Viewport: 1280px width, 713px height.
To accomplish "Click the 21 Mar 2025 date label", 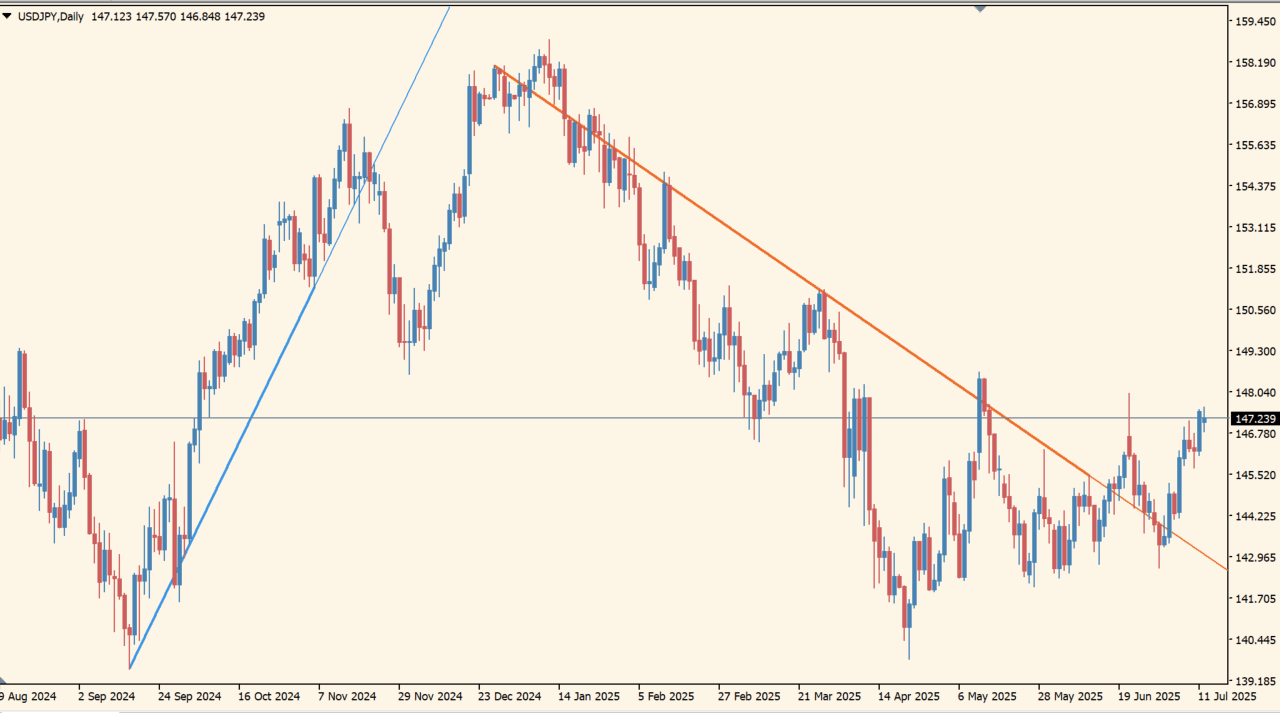I will (829, 696).
